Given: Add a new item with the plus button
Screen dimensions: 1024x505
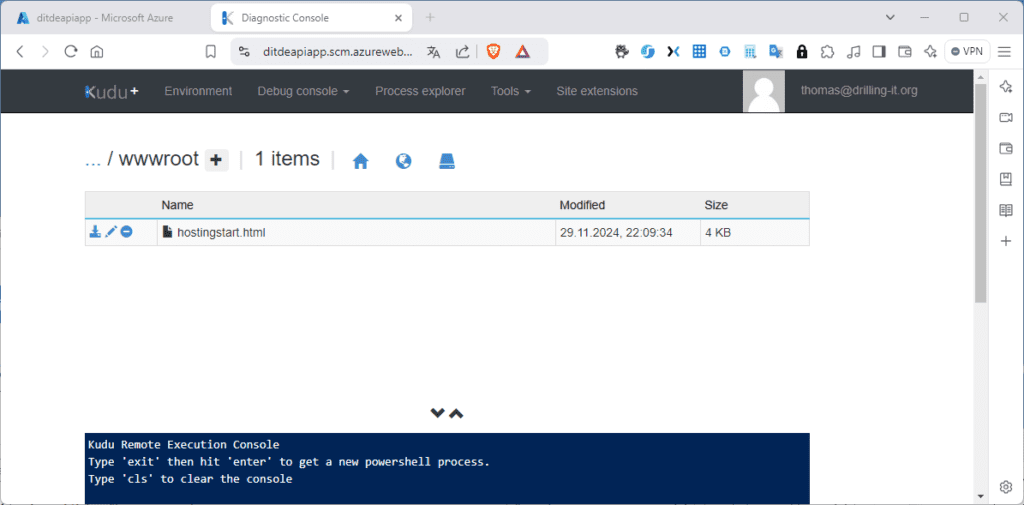Looking at the screenshot, I should tap(217, 160).
